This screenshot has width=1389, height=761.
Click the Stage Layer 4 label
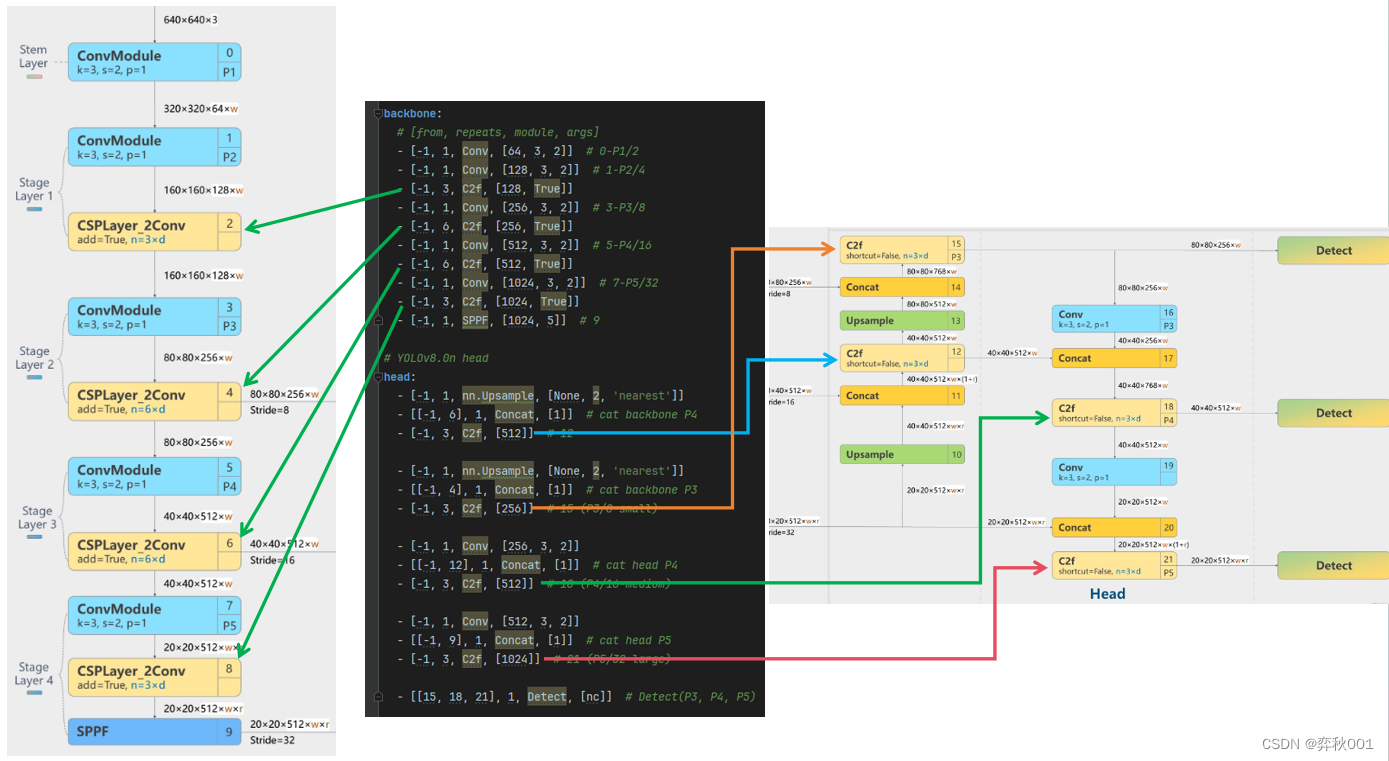34,674
